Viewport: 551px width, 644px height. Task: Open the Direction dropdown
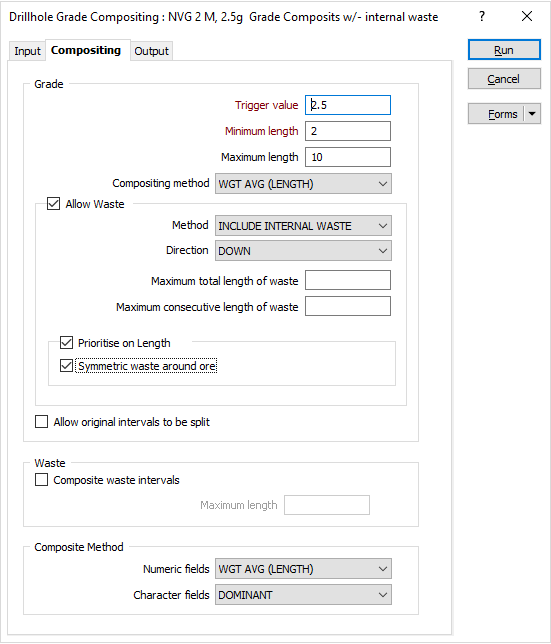click(303, 251)
